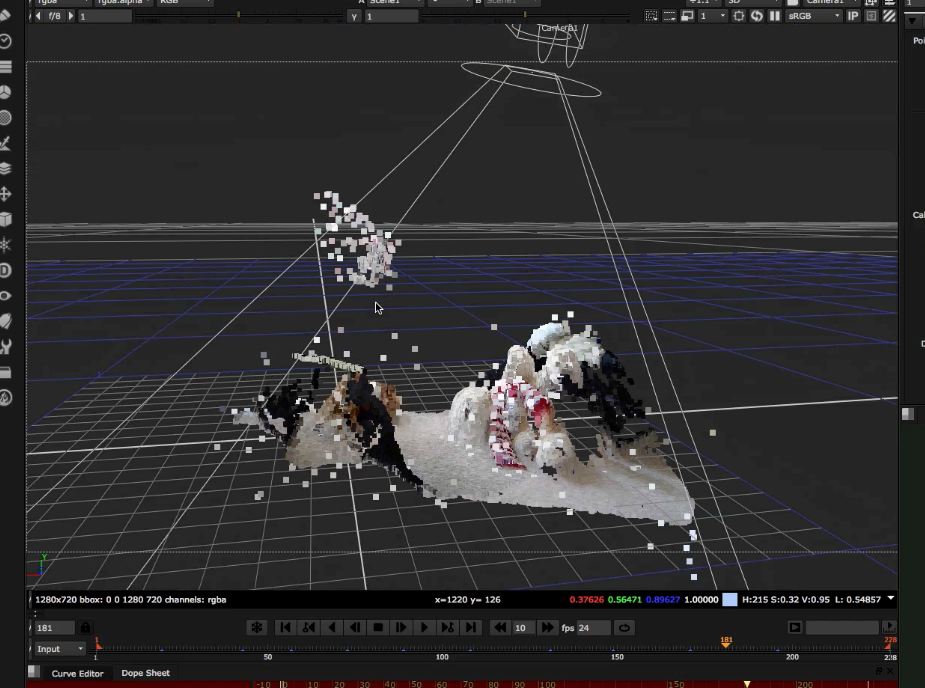Open the Camera1 view selection dropdown
Viewport: 925px width, 688px height.
(x=825, y=3)
